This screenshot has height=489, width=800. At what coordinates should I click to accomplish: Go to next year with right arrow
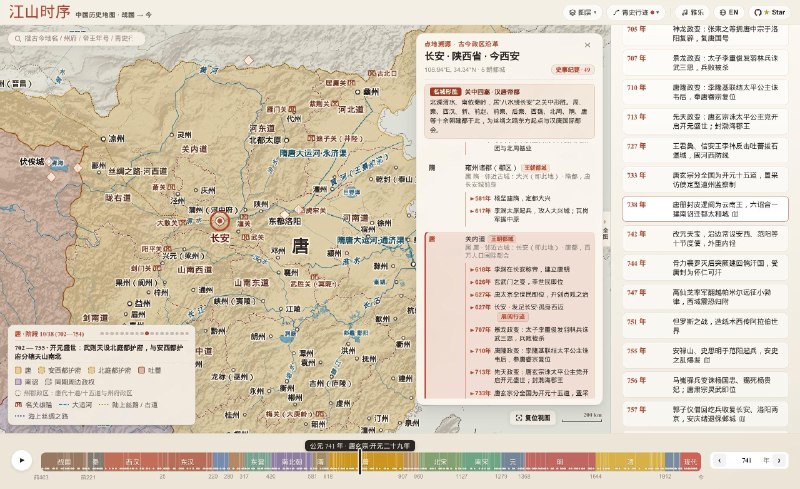779,460
